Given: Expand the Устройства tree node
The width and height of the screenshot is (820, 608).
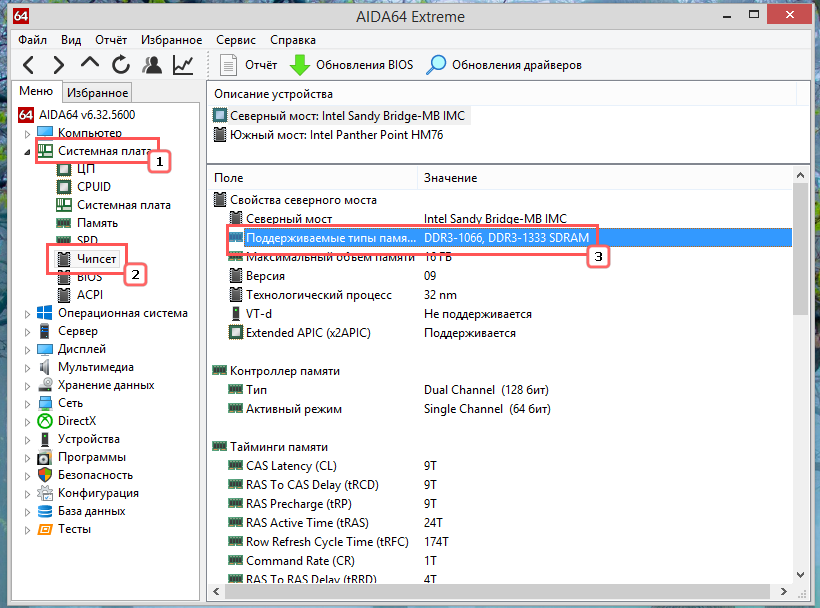Looking at the screenshot, I should [x=27, y=440].
